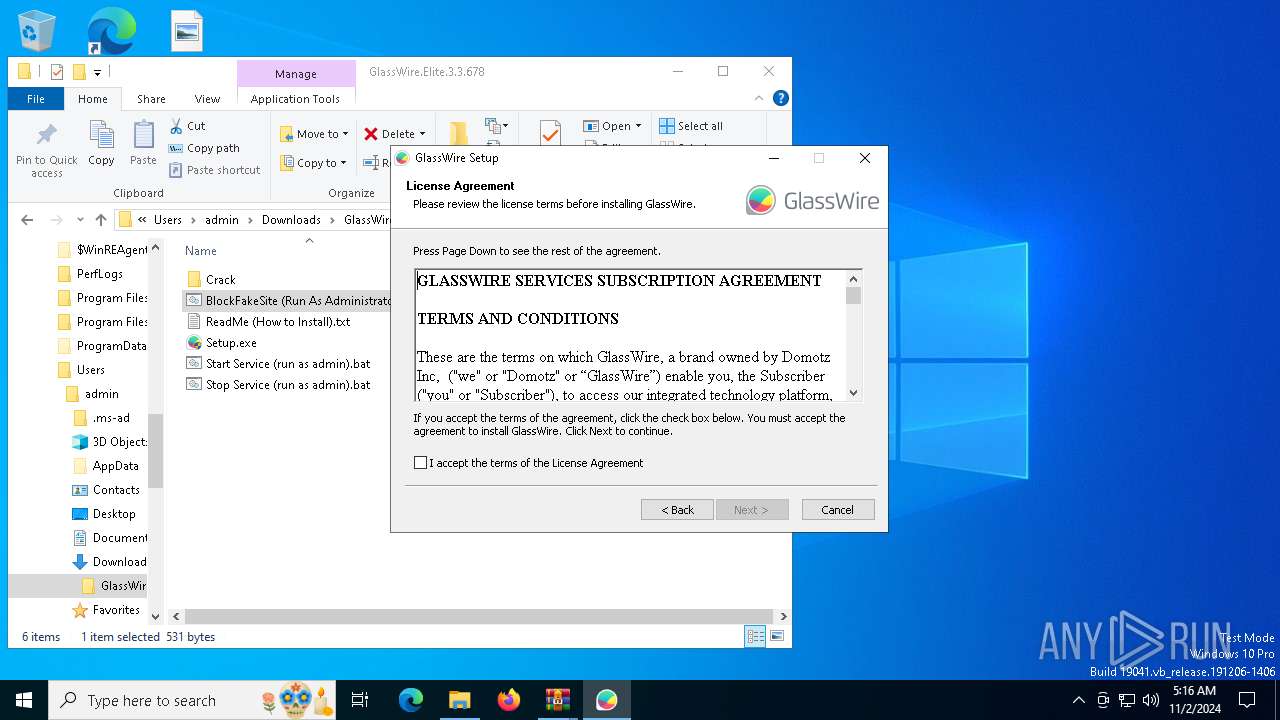Viewport: 1280px width, 720px height.
Task: Click Copy path in the ribbon
Action: click(204, 148)
